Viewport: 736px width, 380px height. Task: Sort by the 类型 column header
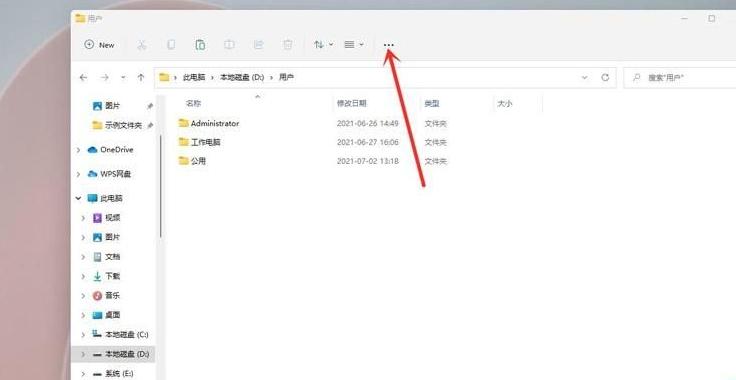click(432, 103)
